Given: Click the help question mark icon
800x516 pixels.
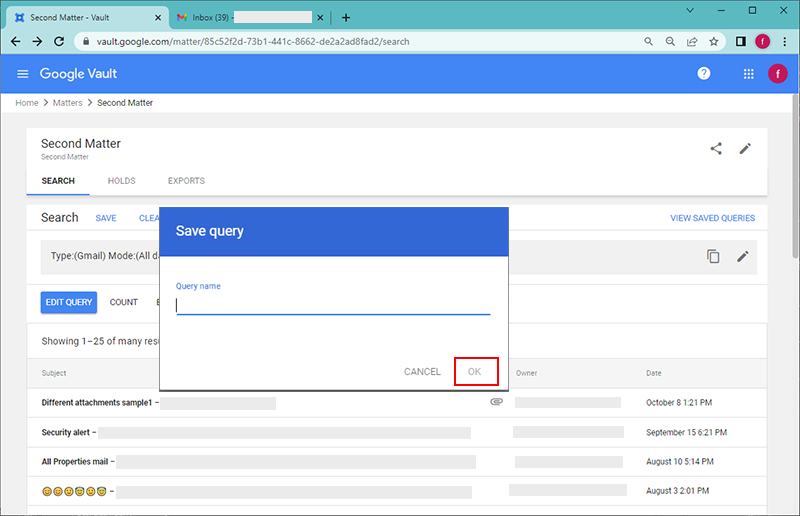Looking at the screenshot, I should click(704, 74).
